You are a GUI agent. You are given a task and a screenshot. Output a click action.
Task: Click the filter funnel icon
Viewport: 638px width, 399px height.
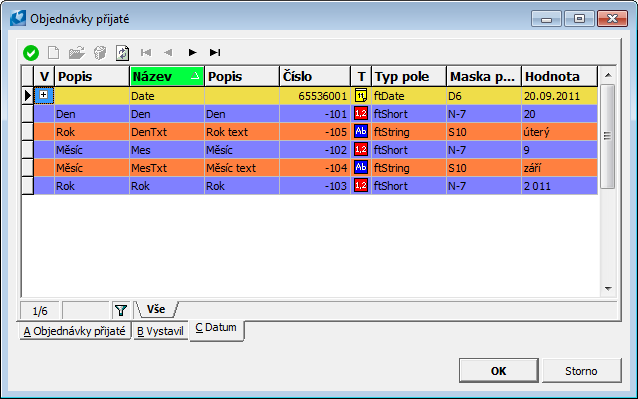point(120,311)
